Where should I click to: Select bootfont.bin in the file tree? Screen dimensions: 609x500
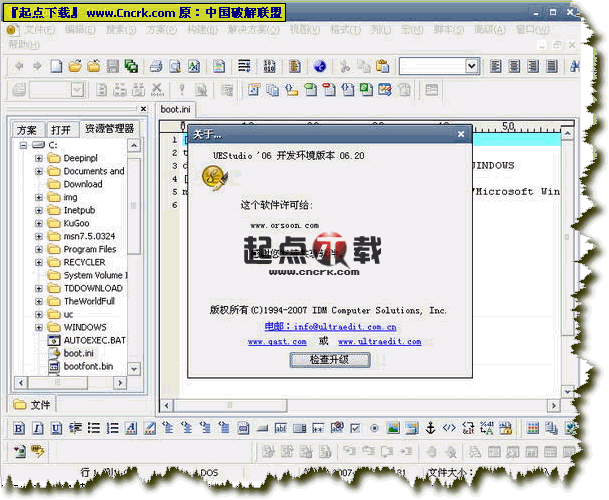88,367
